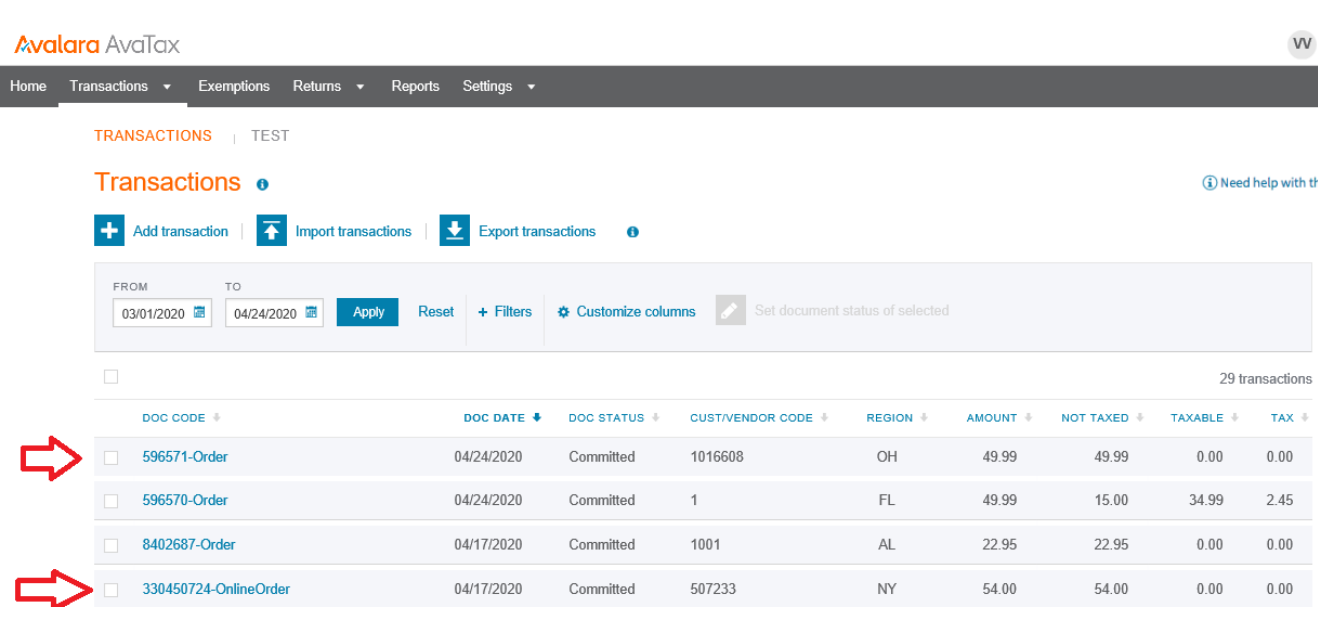
Task: Sort by the DOC DATE column arrow
Action: tap(537, 417)
